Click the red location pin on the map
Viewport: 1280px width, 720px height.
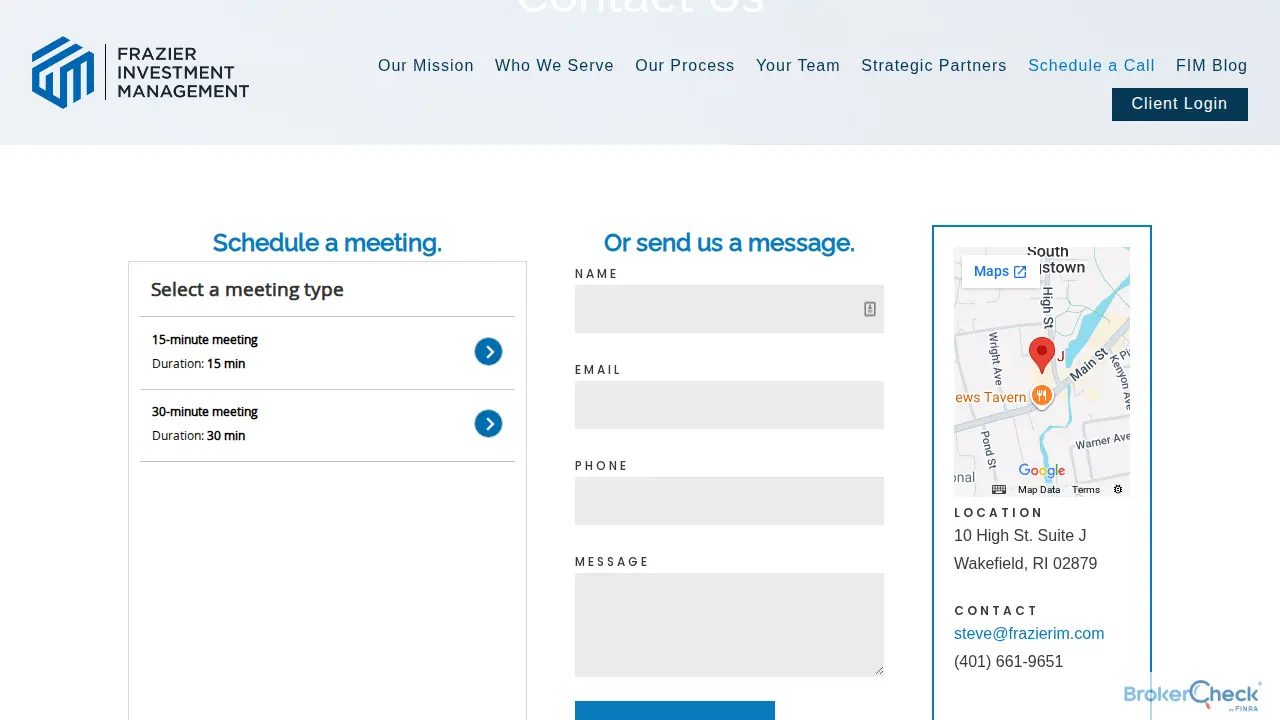1042,355
